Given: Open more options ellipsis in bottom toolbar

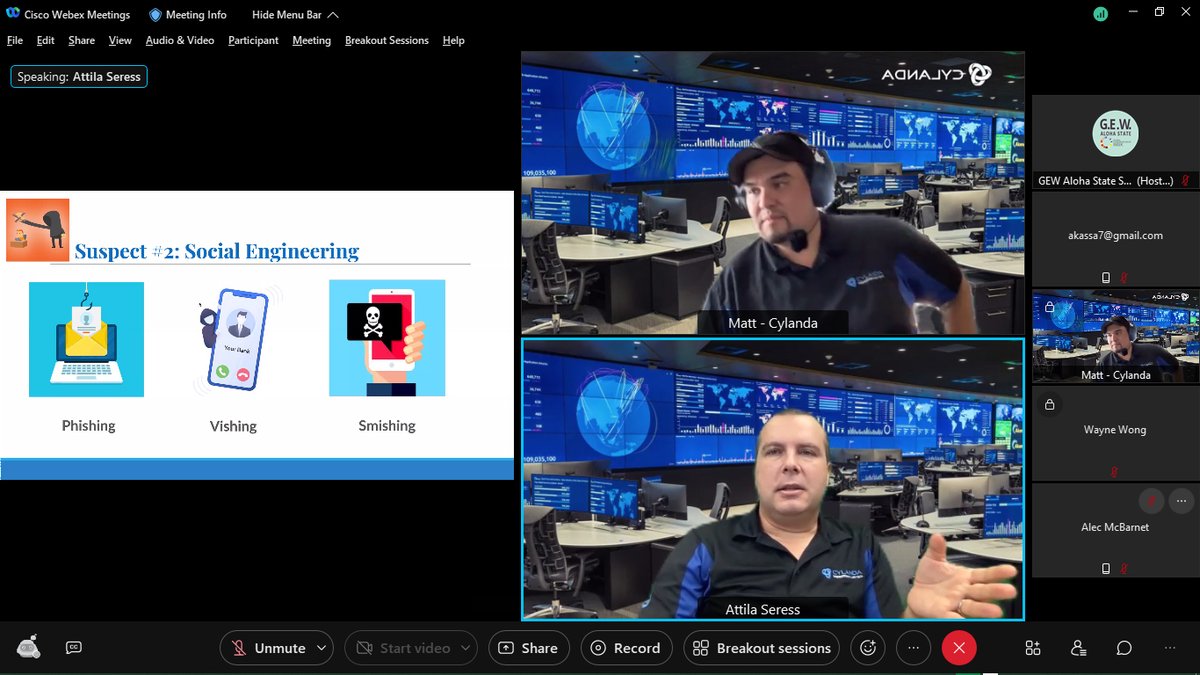Looking at the screenshot, I should [x=913, y=648].
